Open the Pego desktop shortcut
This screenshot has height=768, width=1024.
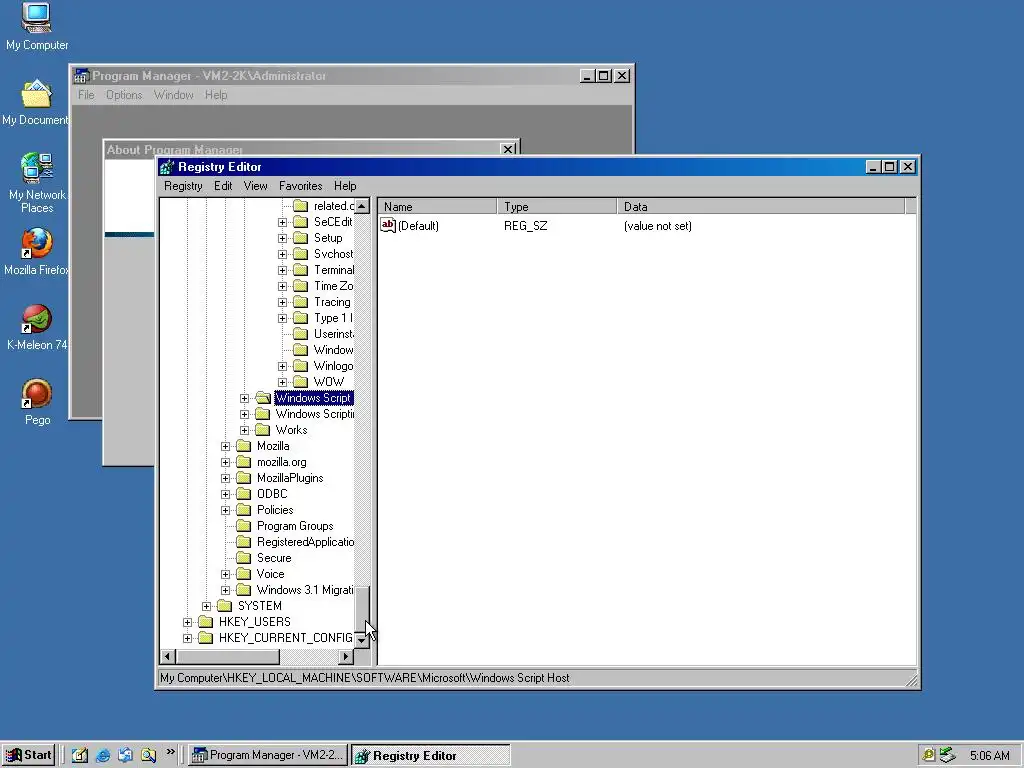coord(37,394)
